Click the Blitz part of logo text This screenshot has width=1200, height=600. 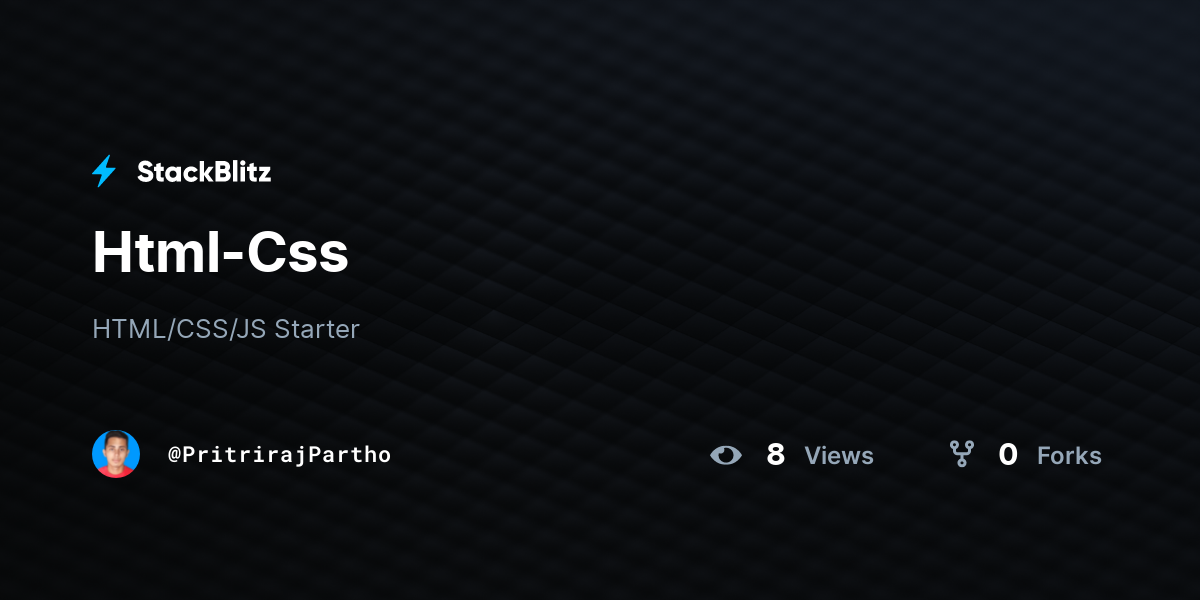coord(238,172)
